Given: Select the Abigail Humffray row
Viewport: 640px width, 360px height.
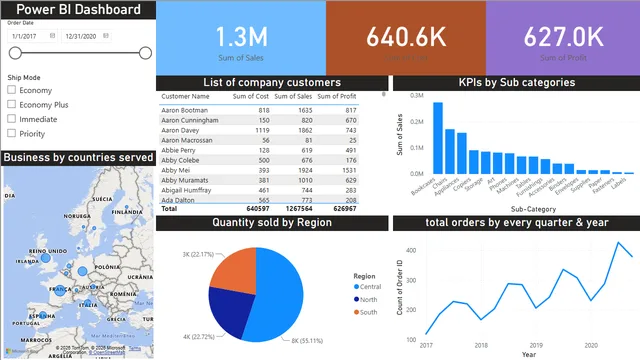Looking at the screenshot, I should click(259, 190).
